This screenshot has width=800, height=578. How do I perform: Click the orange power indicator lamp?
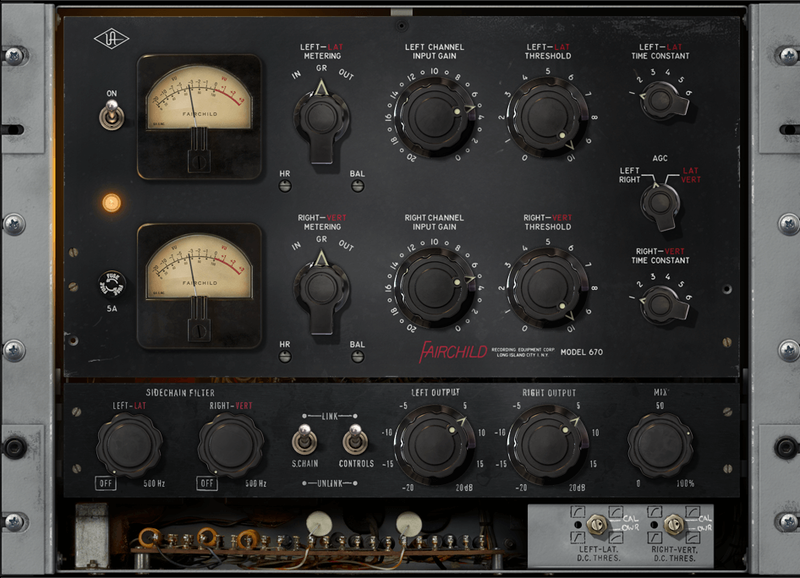pos(111,203)
